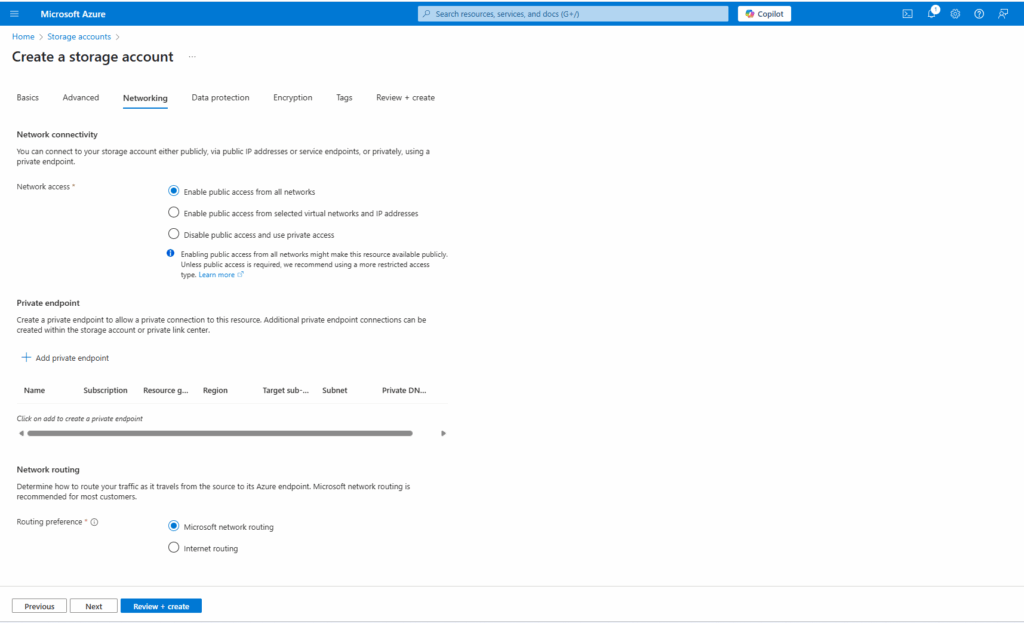Open the notifications bell
1024x623 pixels.
(931, 14)
